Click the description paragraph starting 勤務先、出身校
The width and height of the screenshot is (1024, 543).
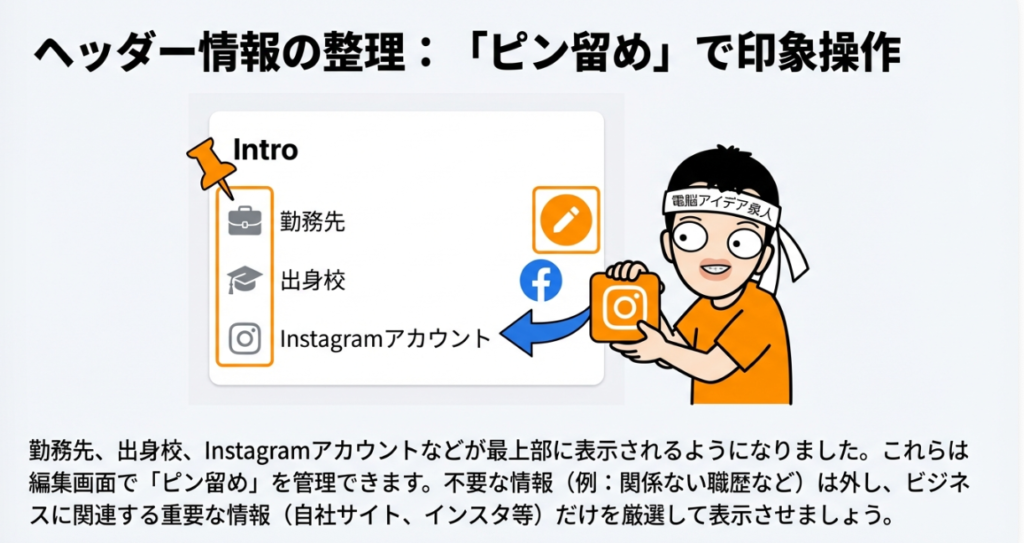[x=499, y=483]
